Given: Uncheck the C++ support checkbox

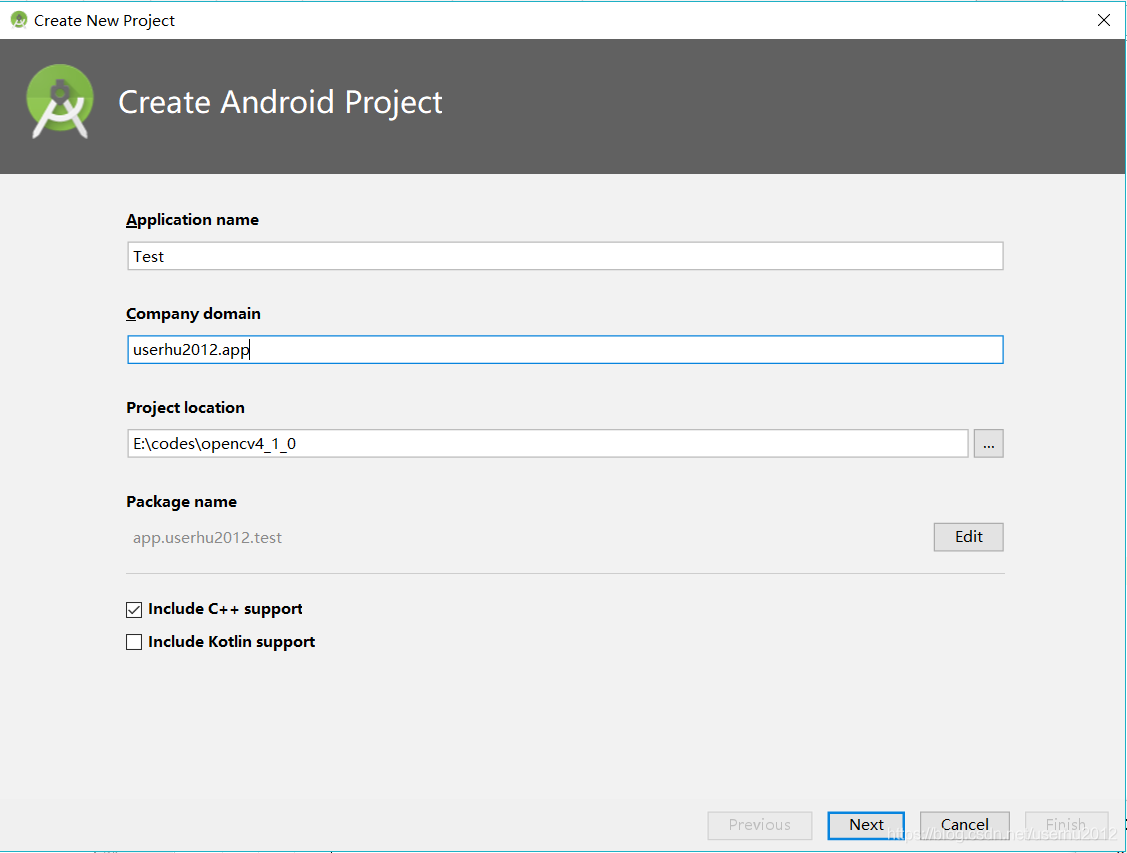Looking at the screenshot, I should tap(134, 609).
